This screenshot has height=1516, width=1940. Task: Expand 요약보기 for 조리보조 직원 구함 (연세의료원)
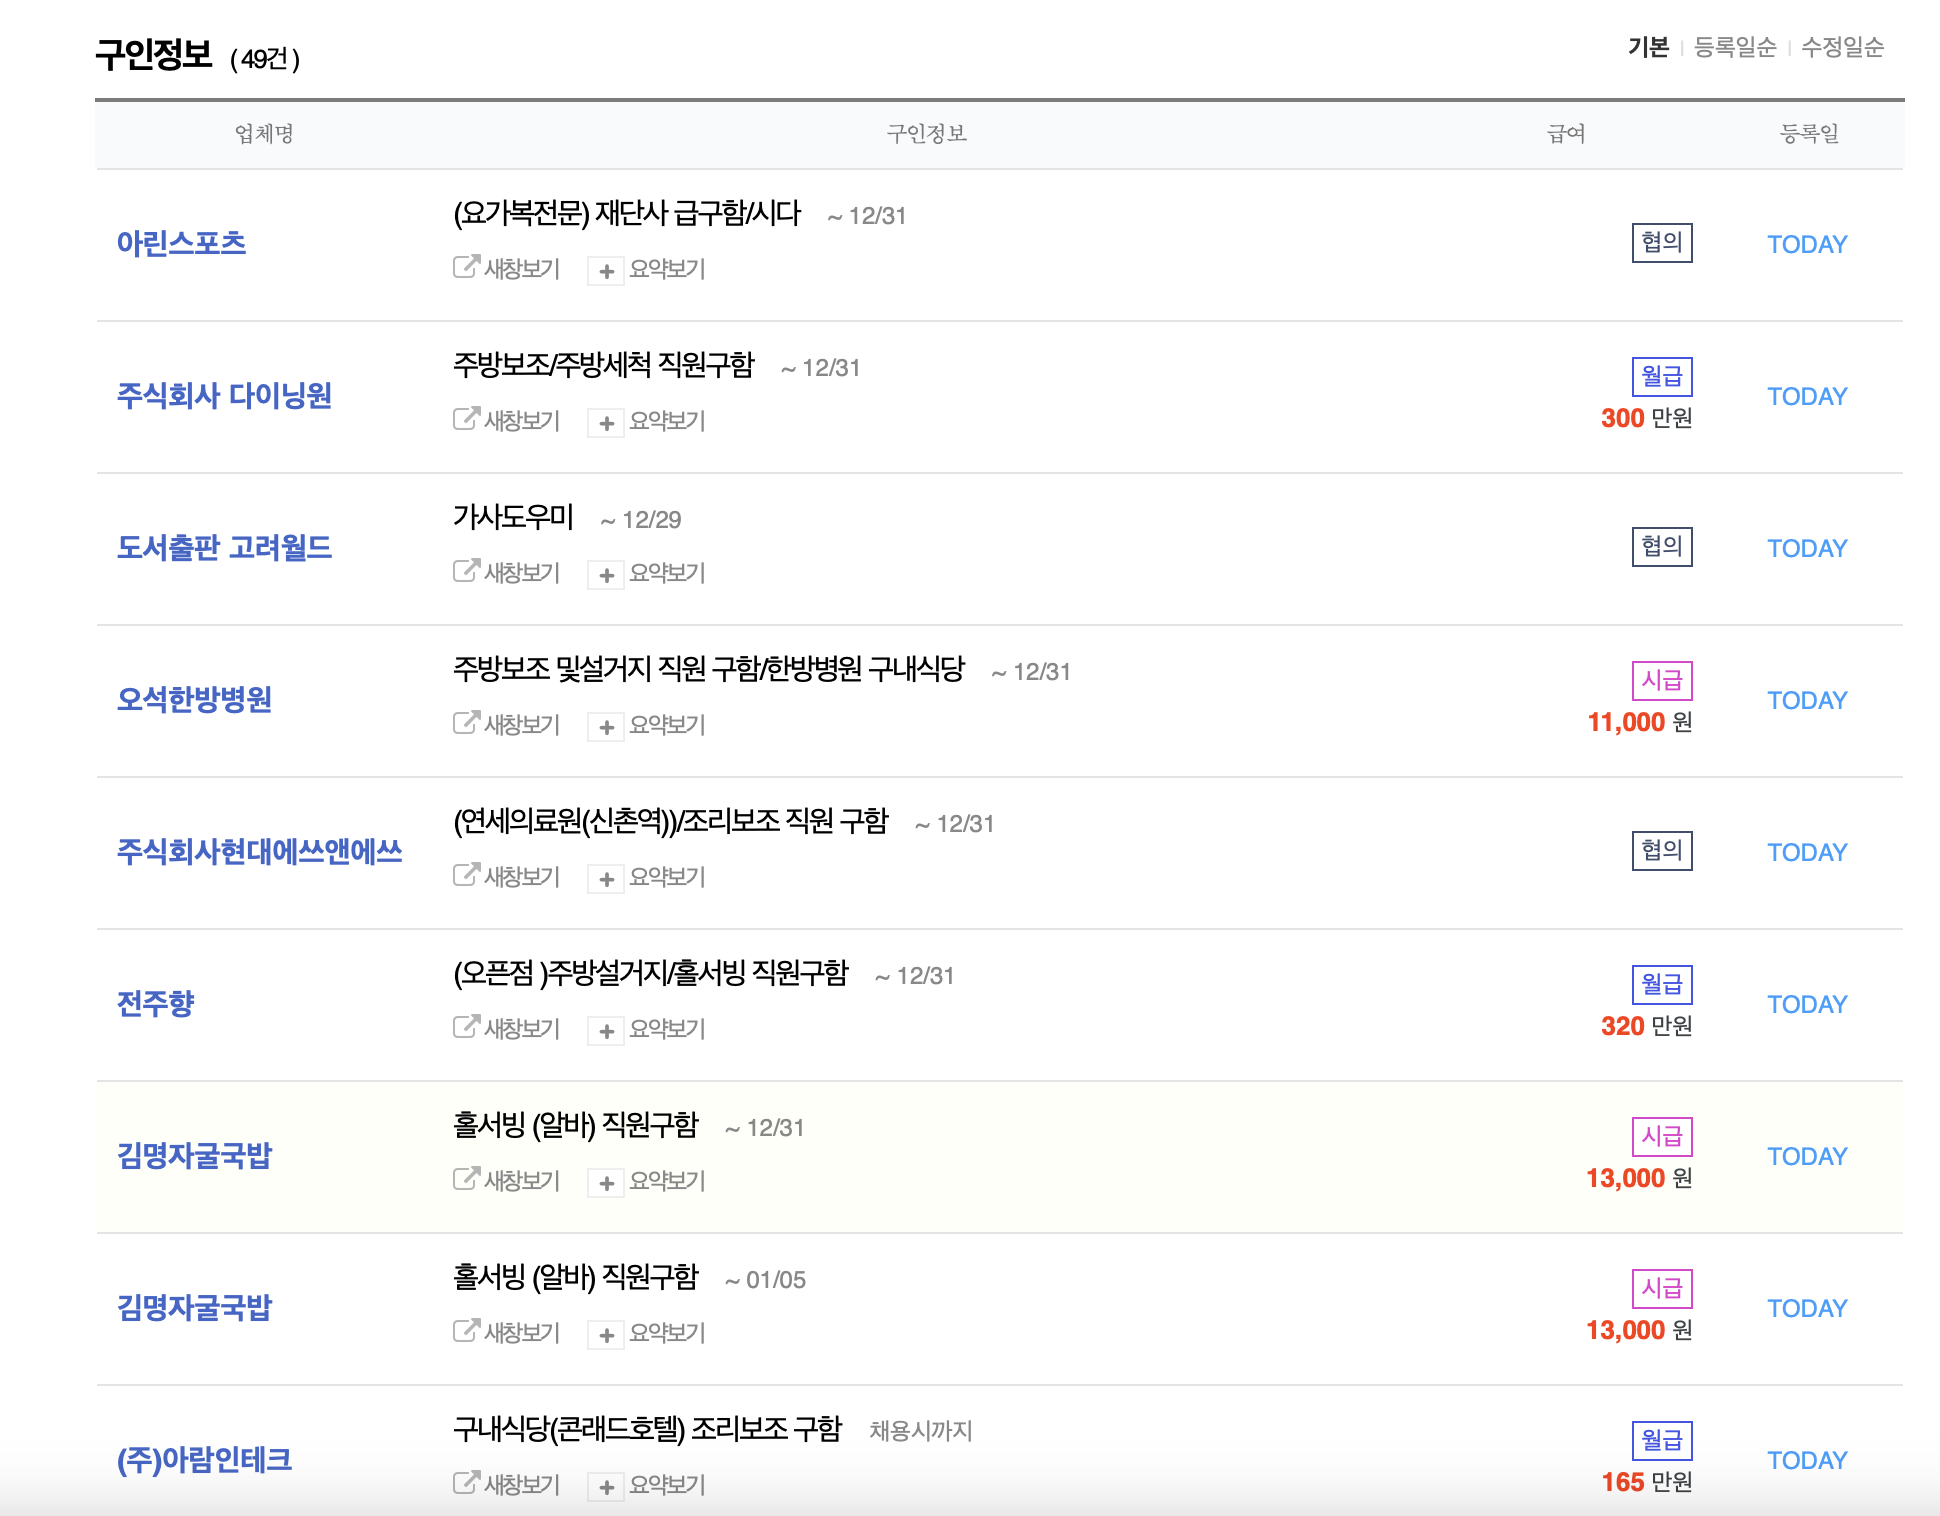(x=647, y=877)
